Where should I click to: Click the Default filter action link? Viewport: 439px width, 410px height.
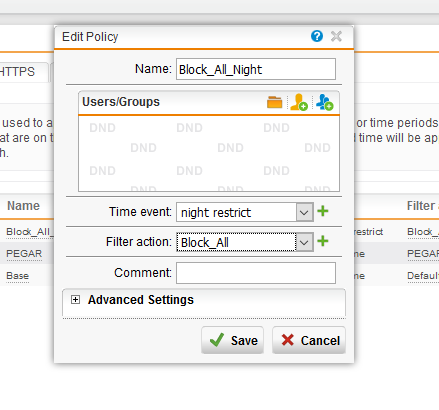click(x=423, y=276)
